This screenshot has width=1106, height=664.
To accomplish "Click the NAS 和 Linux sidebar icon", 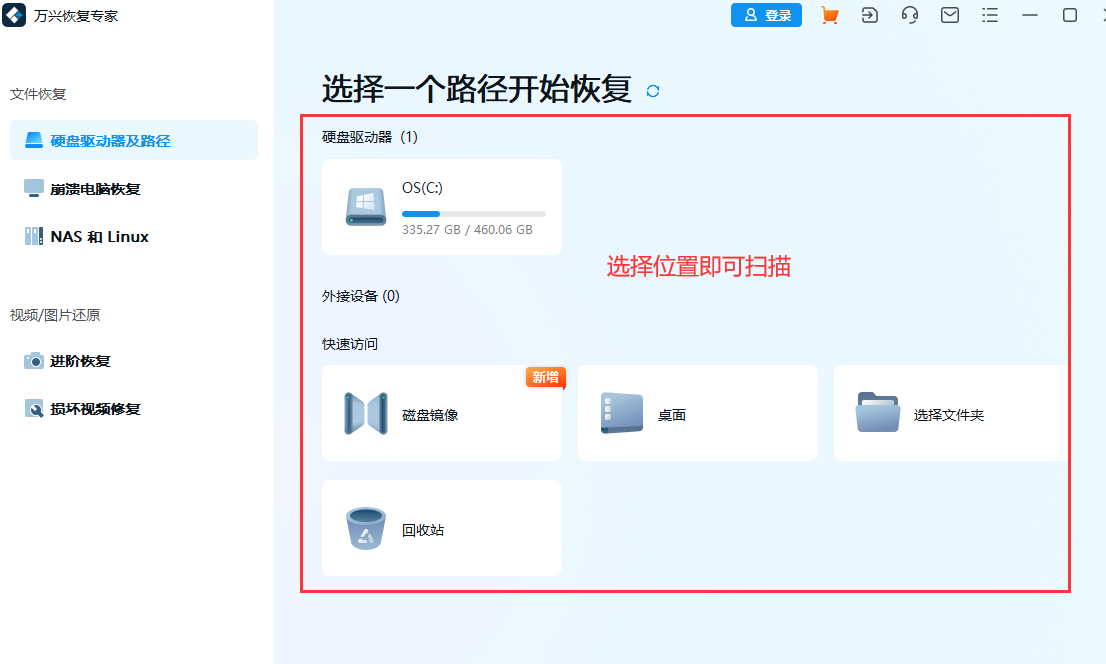I will (32, 236).
